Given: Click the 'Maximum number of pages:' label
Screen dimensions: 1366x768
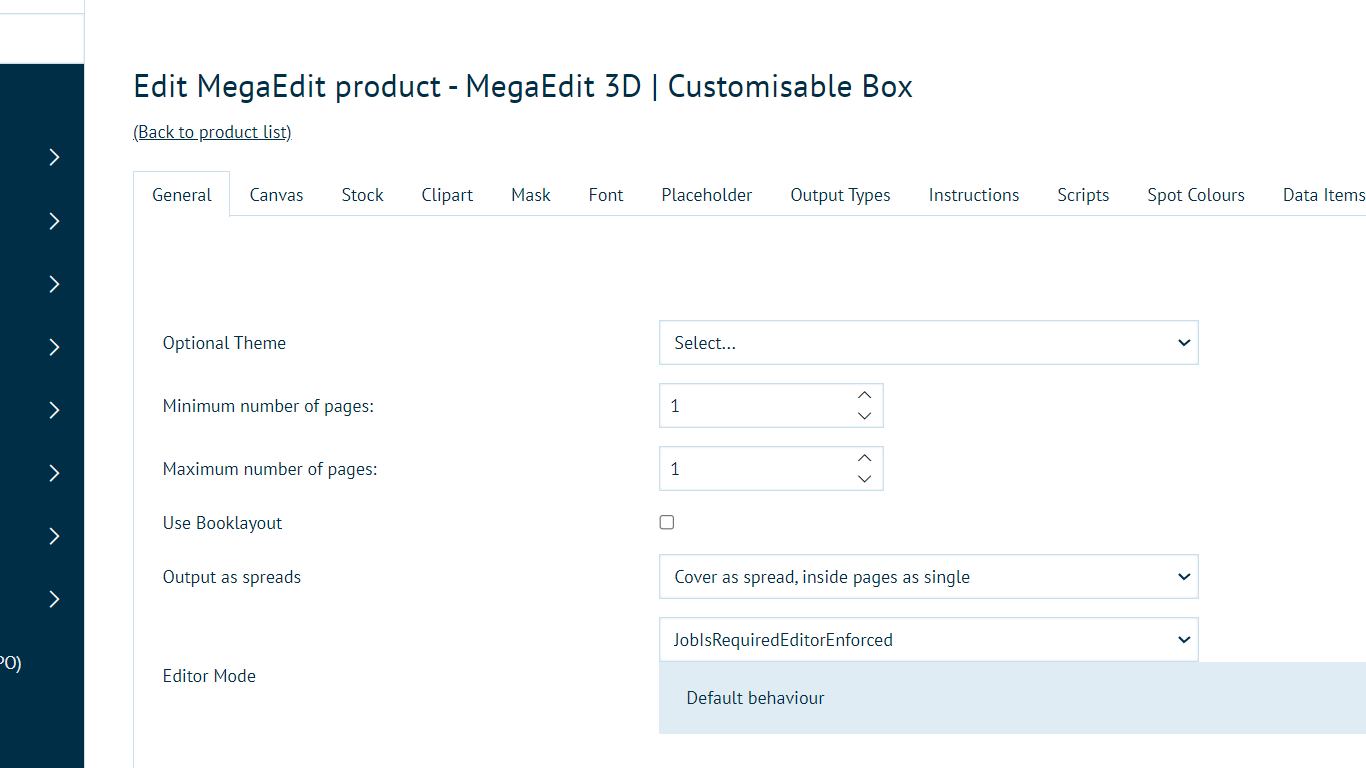Looking at the screenshot, I should pyautogui.click(x=270, y=469).
